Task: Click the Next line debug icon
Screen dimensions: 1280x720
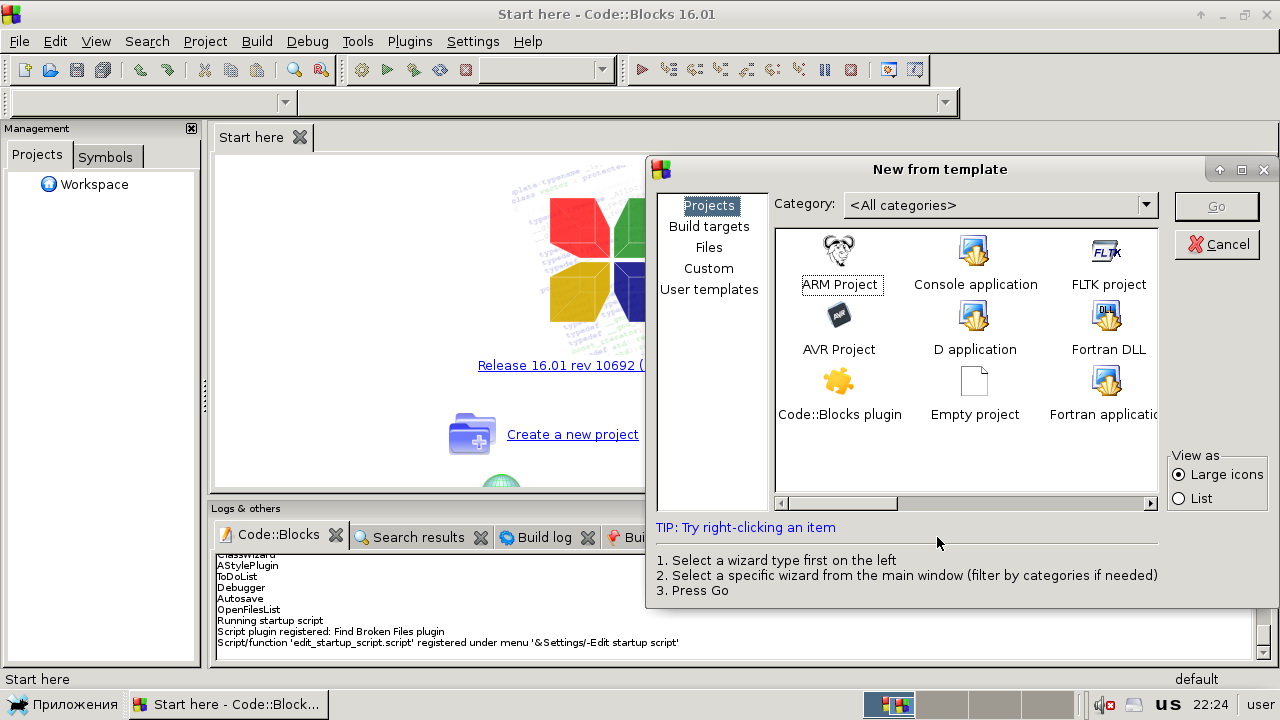Action: (x=694, y=70)
